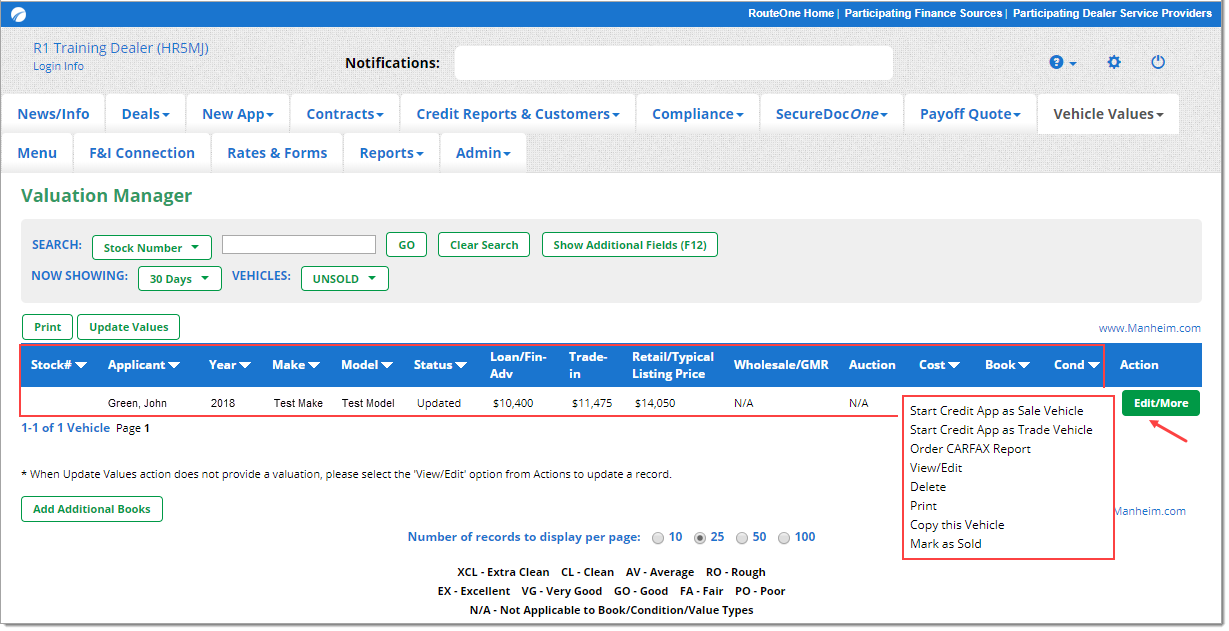The height and width of the screenshot is (631, 1229).
Task: Choose View/Edit from action menu
Action: [936, 468]
